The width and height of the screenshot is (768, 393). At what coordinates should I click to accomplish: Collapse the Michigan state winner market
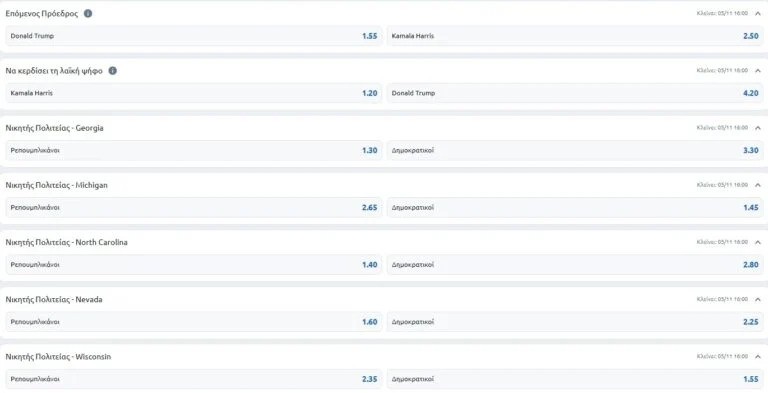coord(758,185)
